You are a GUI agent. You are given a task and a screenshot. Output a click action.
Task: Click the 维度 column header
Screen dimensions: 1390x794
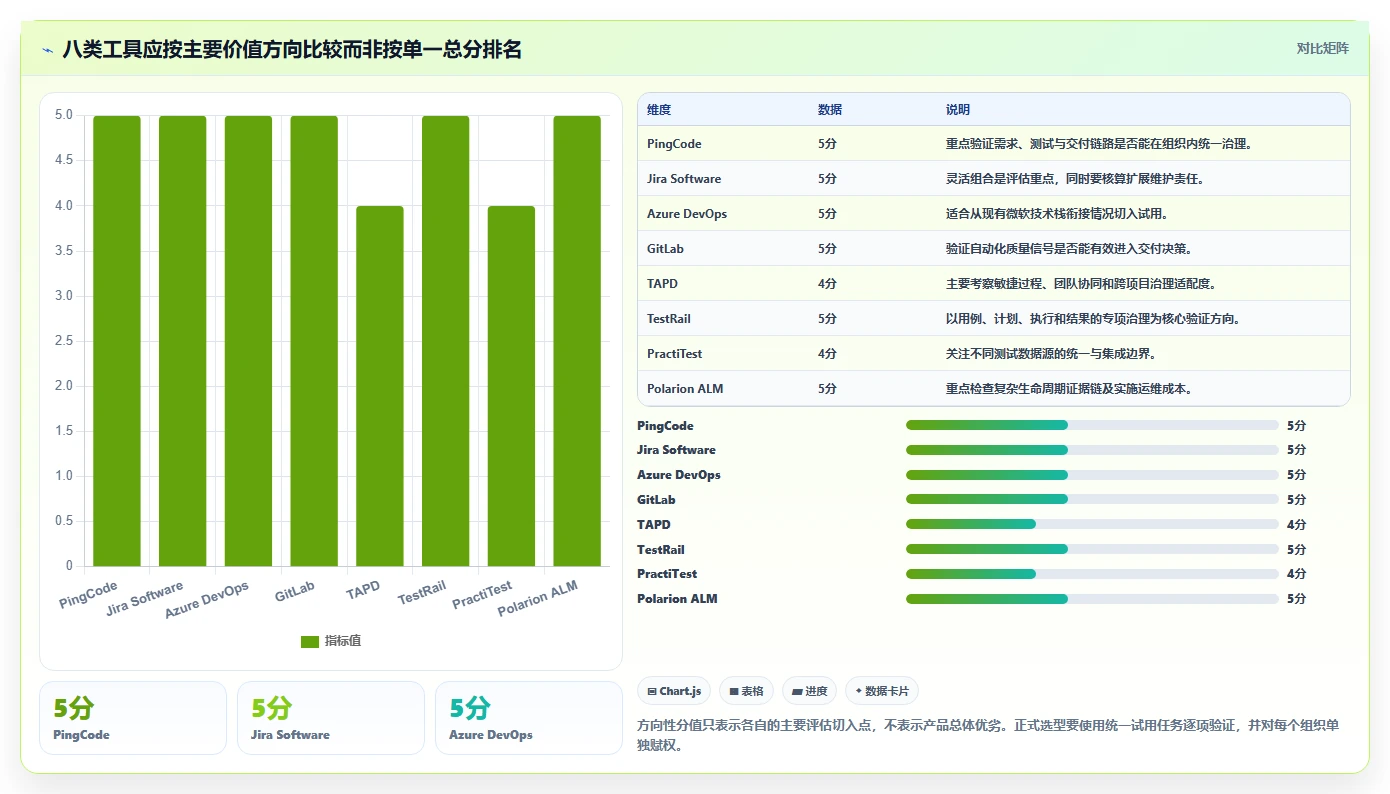pyautogui.click(x=659, y=109)
